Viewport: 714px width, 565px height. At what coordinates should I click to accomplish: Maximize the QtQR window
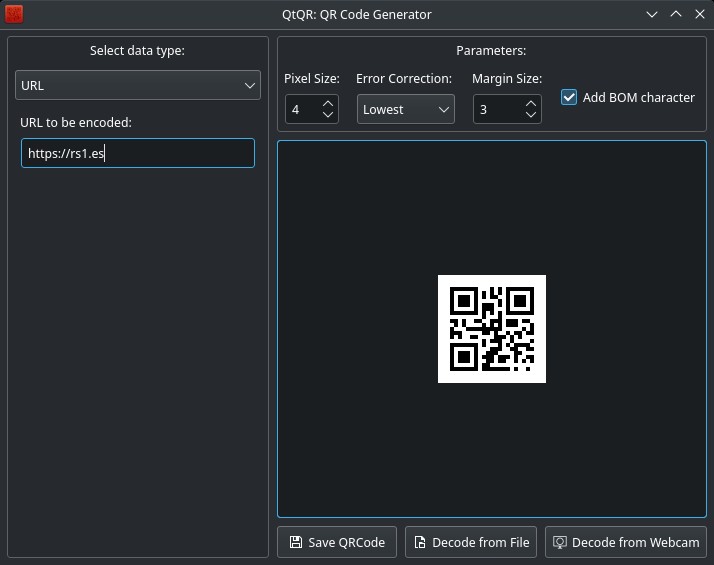(x=676, y=14)
